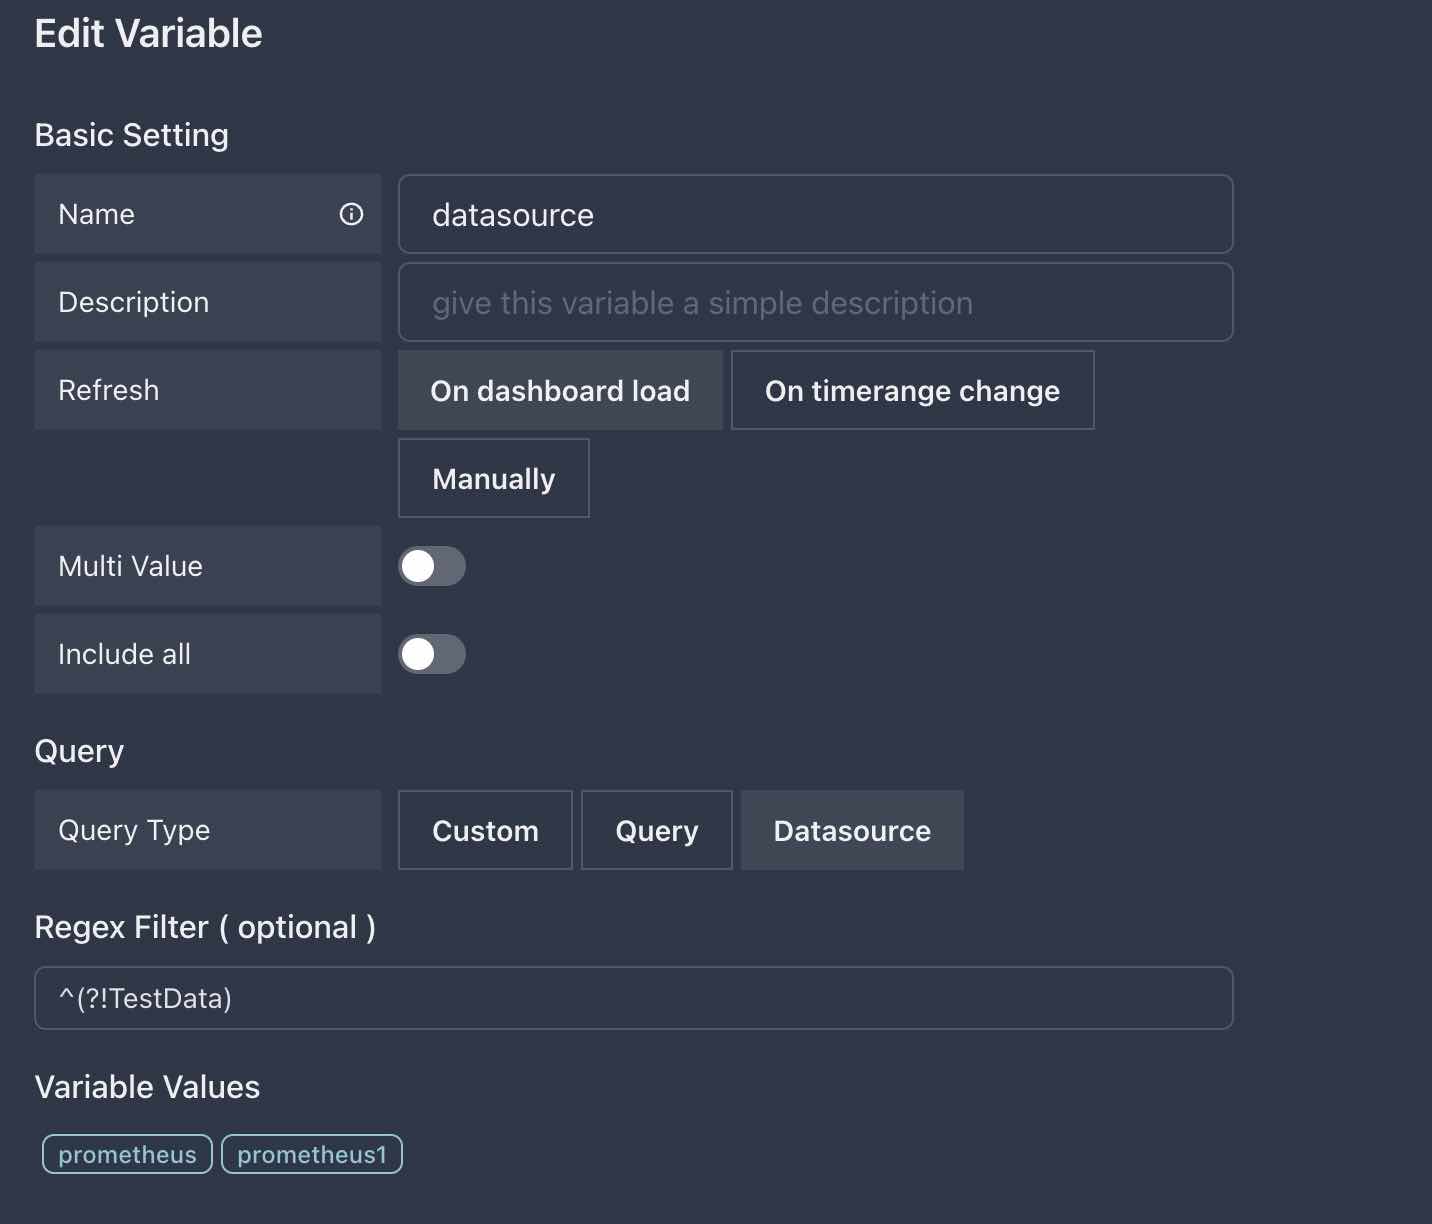1432x1224 pixels.
Task: Choose the Manually refresh option
Action: pos(493,478)
